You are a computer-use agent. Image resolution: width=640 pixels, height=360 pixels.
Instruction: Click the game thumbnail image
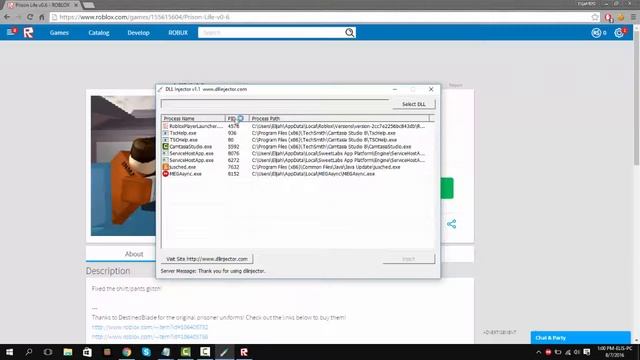[123, 166]
